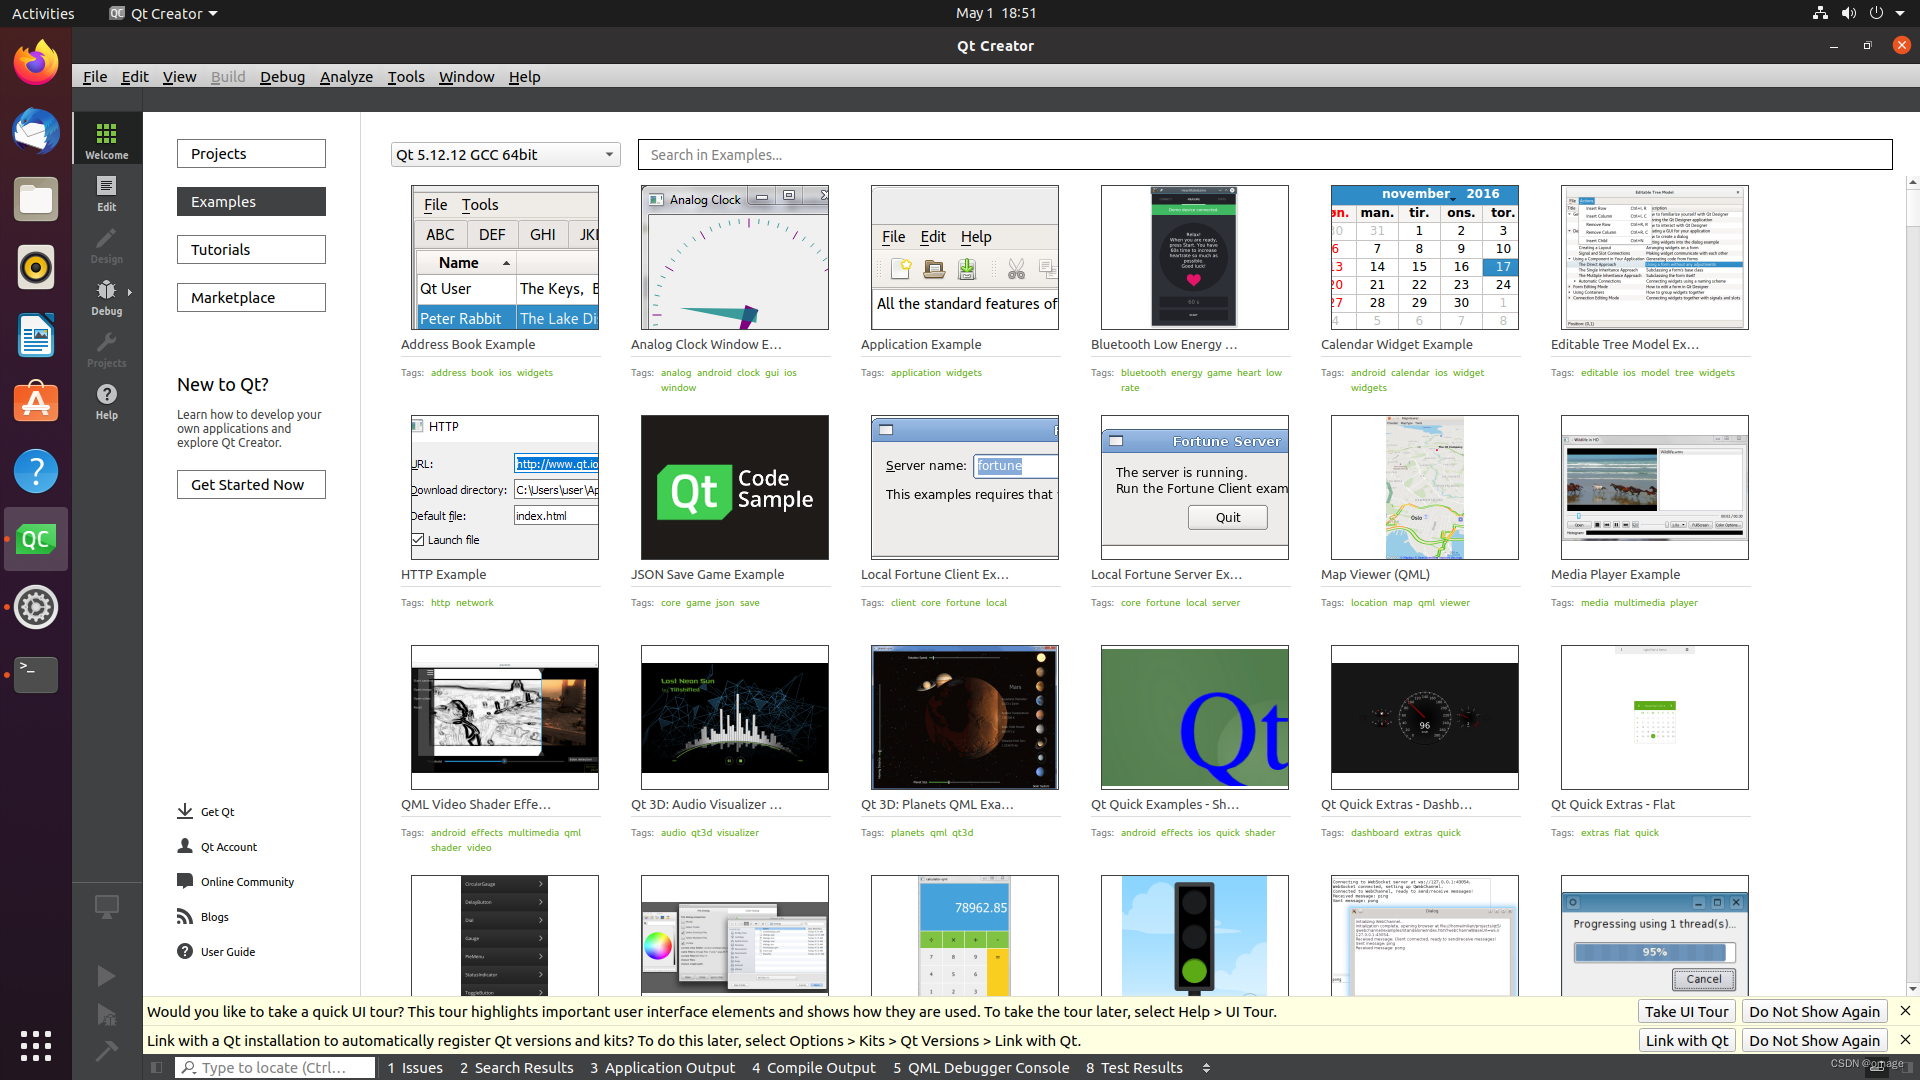1920x1080 pixels.
Task: Open the Debug menu
Action: pos(282,76)
